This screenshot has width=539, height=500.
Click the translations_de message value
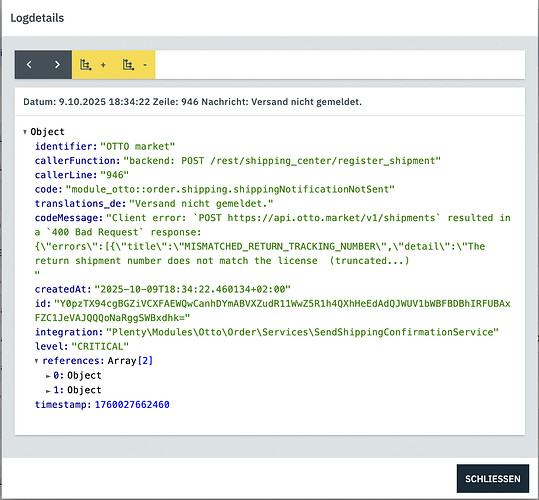[x=201, y=203]
